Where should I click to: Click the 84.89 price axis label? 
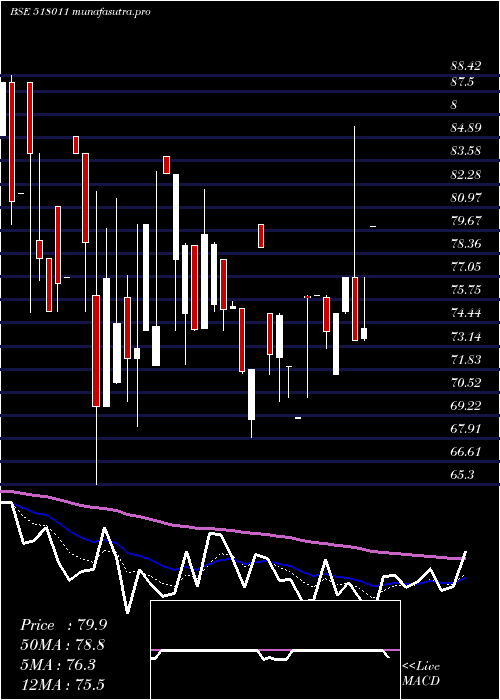pyautogui.click(x=466, y=128)
